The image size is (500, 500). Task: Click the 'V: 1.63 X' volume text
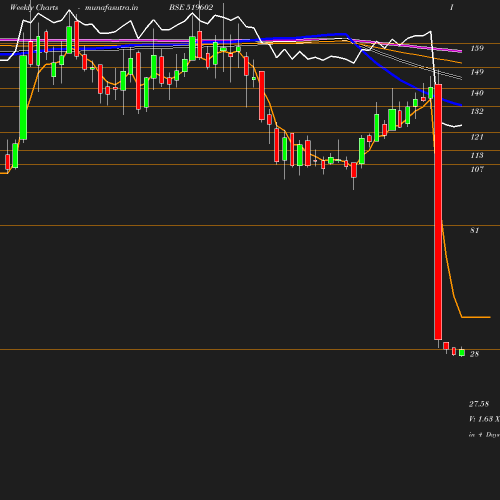pyautogui.click(x=484, y=419)
